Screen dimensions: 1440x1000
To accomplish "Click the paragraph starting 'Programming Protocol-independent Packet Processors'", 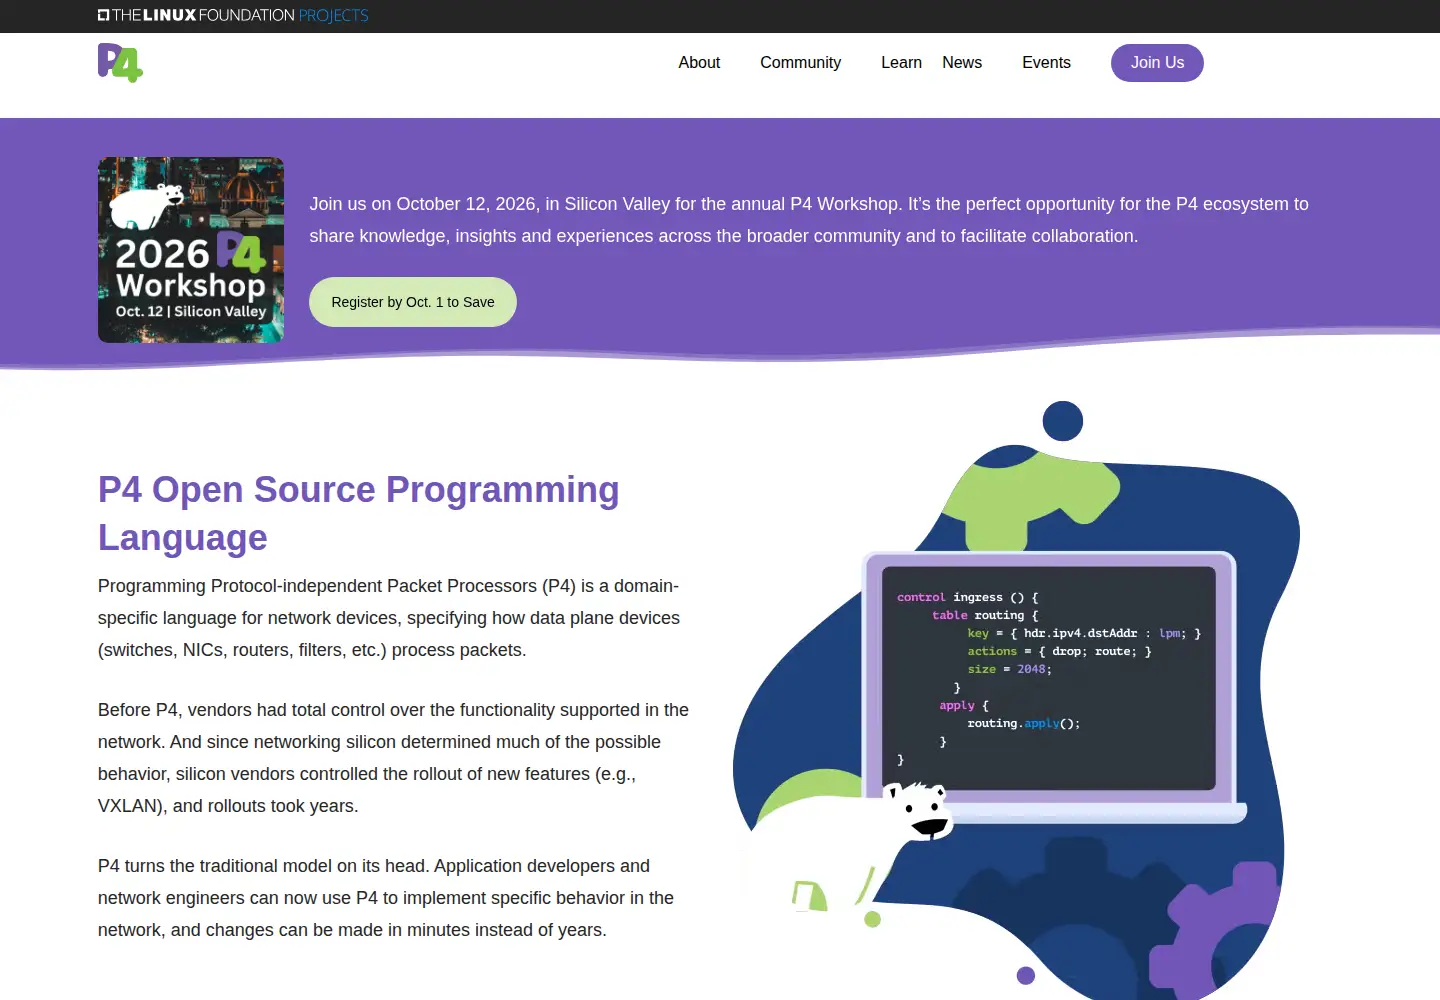I will (x=389, y=618).
